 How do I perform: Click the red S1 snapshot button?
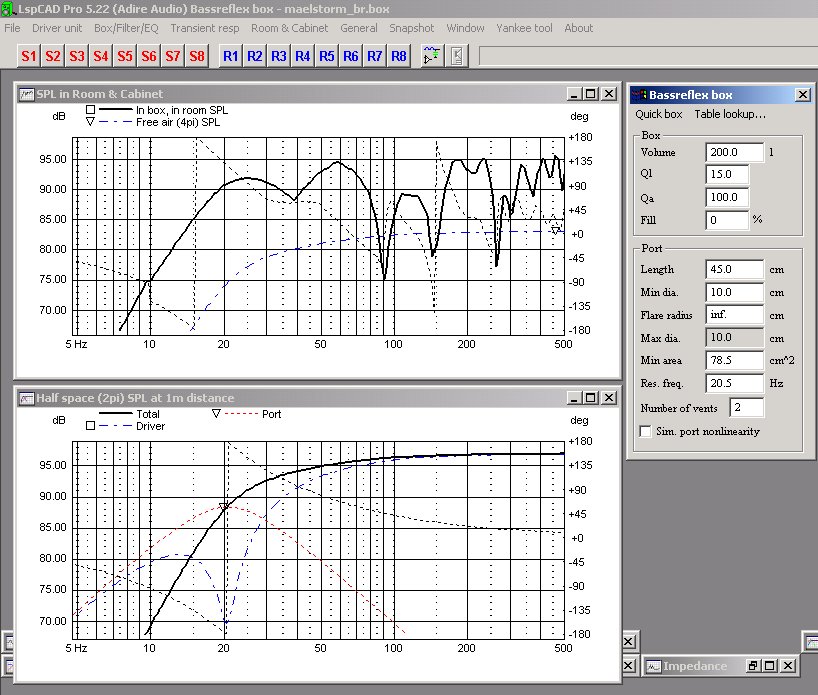(x=29, y=56)
